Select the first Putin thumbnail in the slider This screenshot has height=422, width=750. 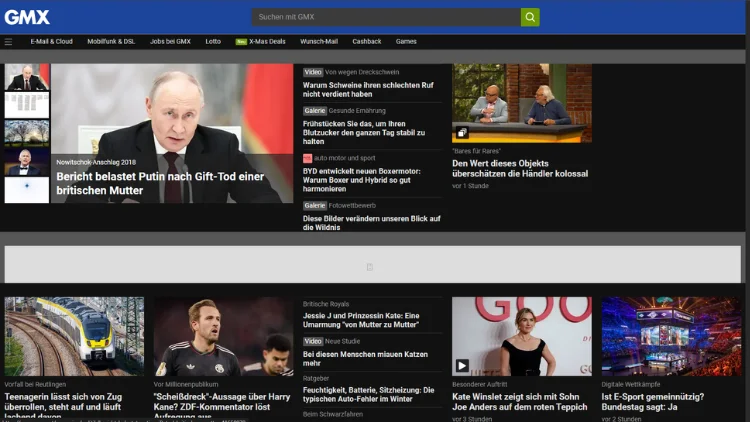point(26,77)
